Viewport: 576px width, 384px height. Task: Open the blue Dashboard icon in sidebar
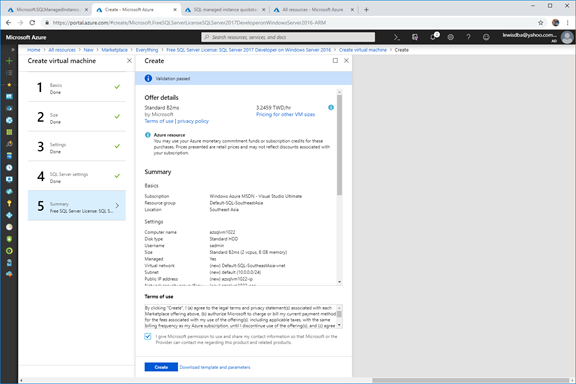click(x=9, y=97)
